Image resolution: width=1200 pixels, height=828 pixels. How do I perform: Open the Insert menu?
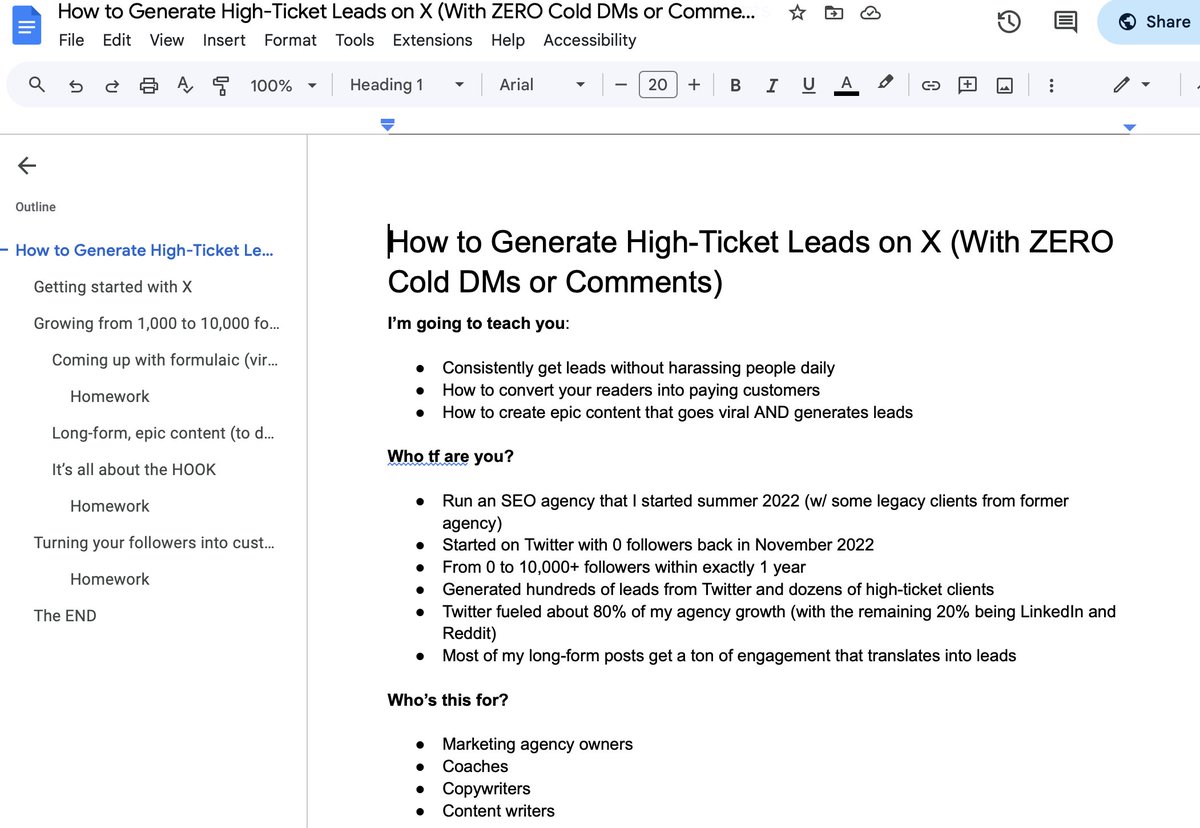[x=224, y=40]
